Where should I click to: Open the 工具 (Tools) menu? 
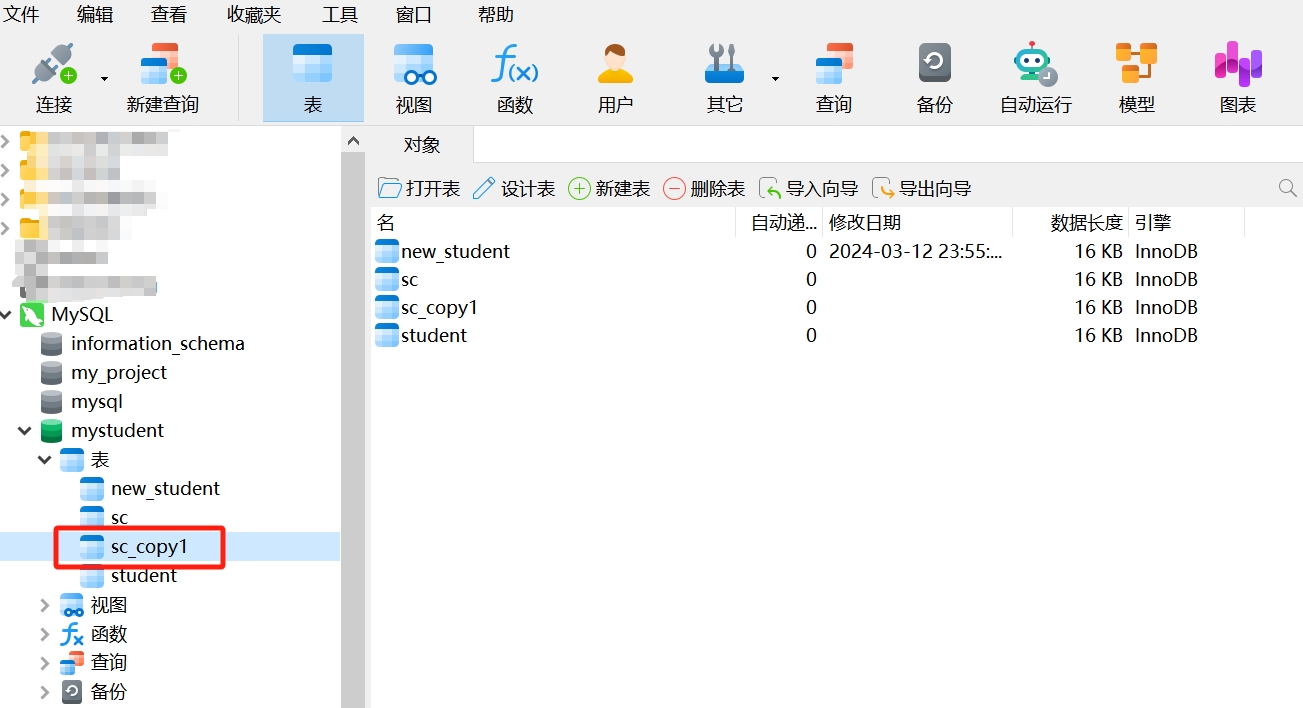(x=340, y=14)
